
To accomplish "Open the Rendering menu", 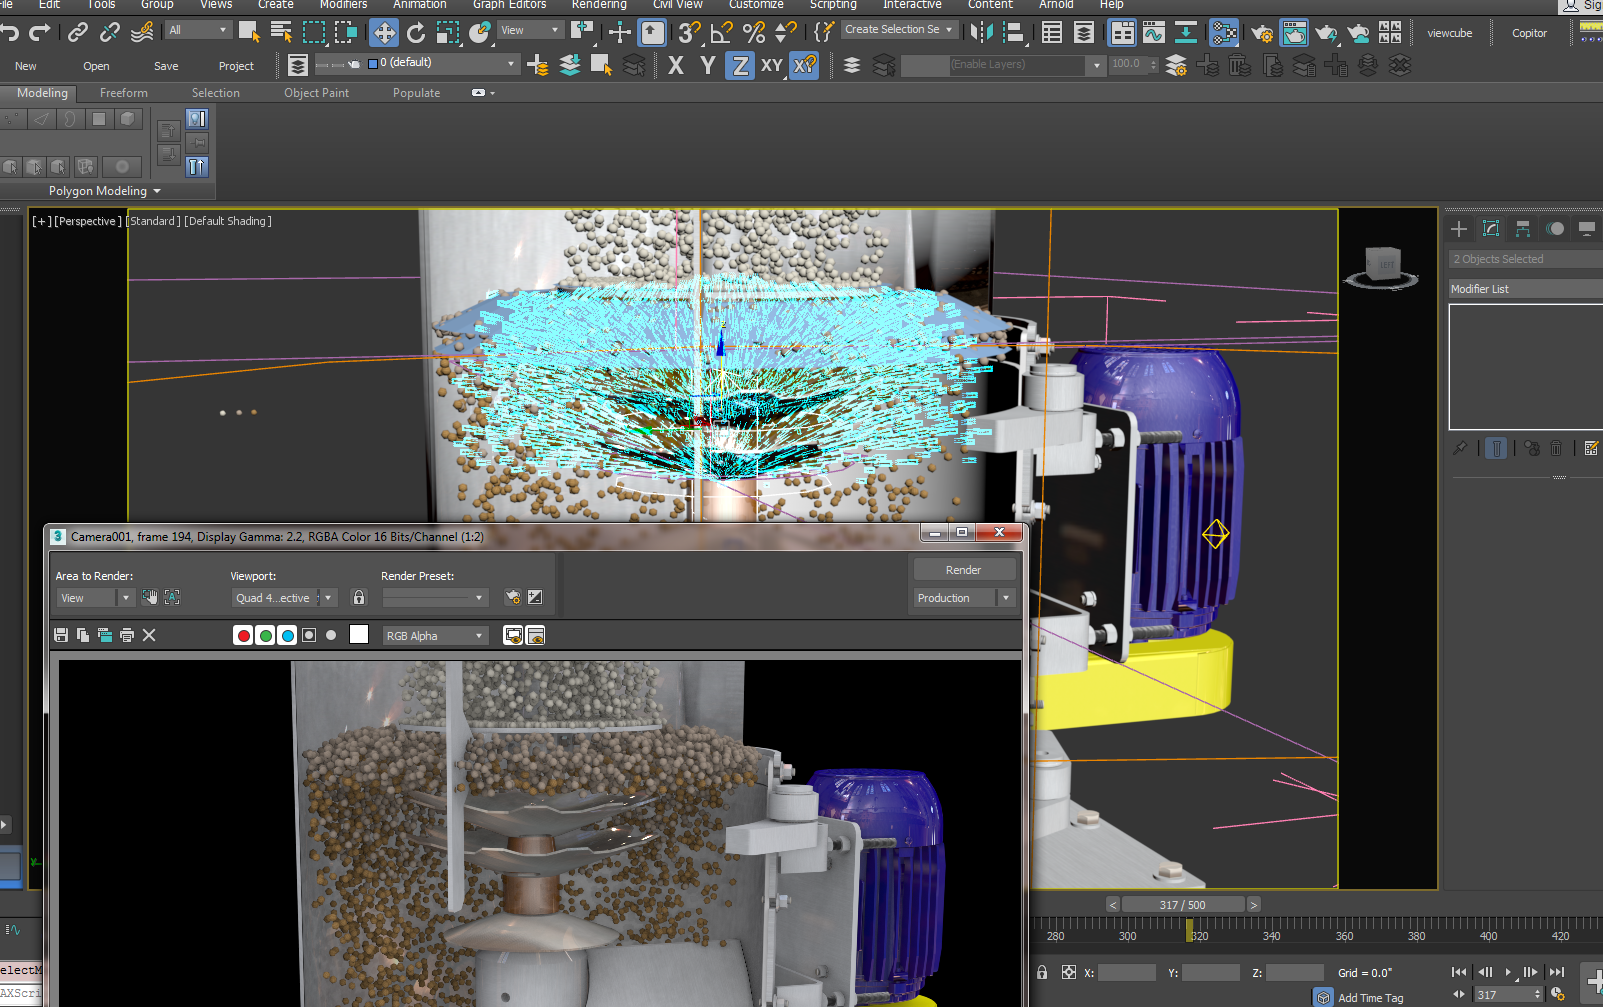I will (x=599, y=6).
